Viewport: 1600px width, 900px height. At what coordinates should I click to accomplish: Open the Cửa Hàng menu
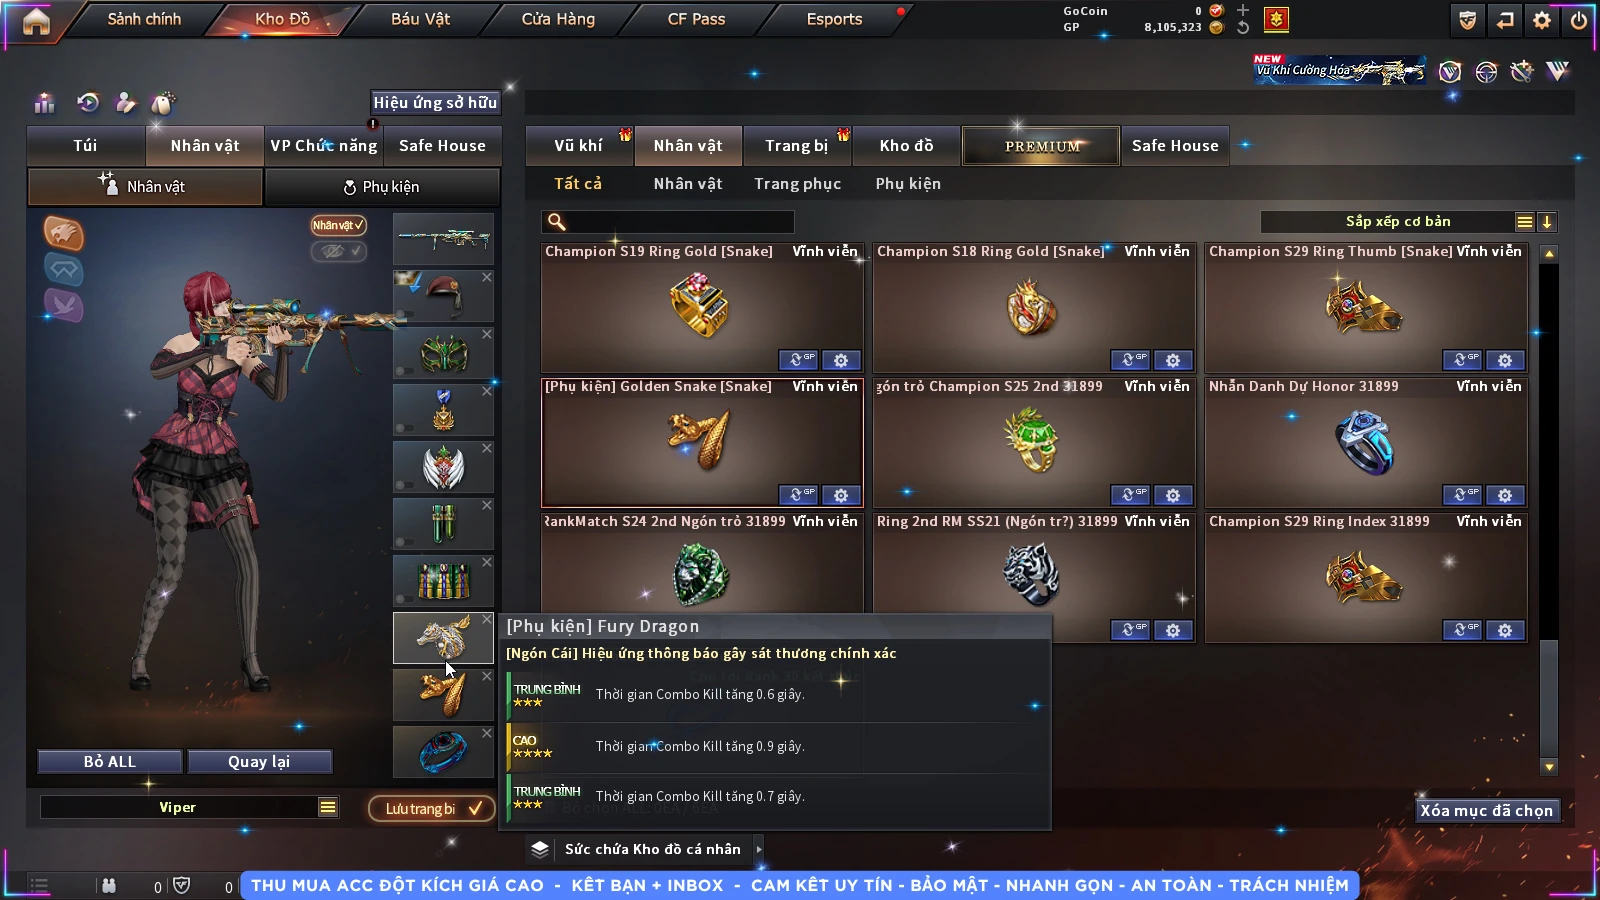click(x=558, y=19)
